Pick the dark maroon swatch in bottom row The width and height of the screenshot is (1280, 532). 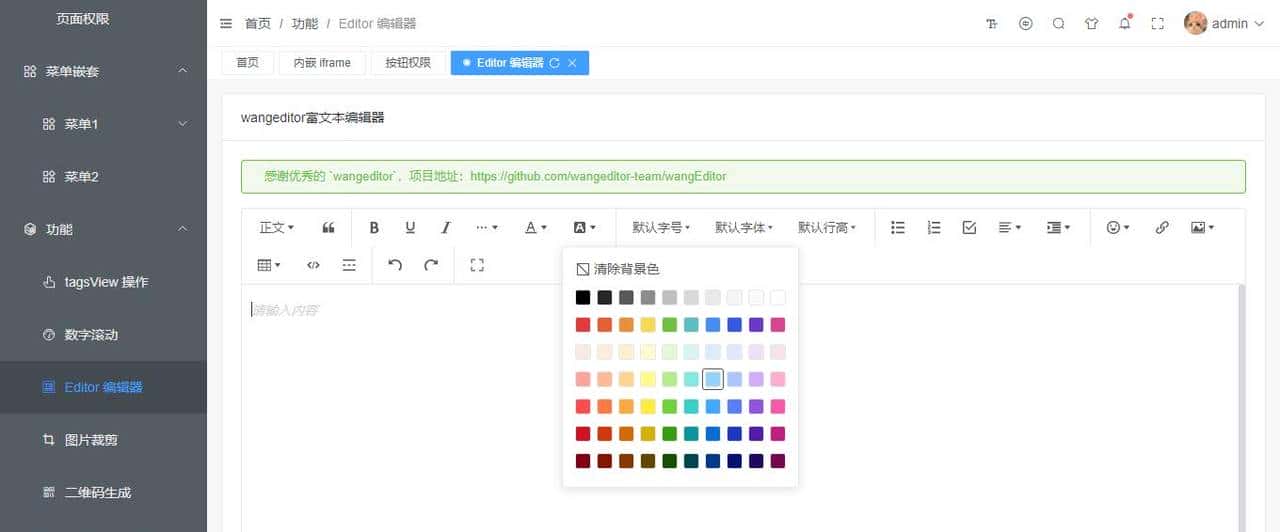click(583, 461)
